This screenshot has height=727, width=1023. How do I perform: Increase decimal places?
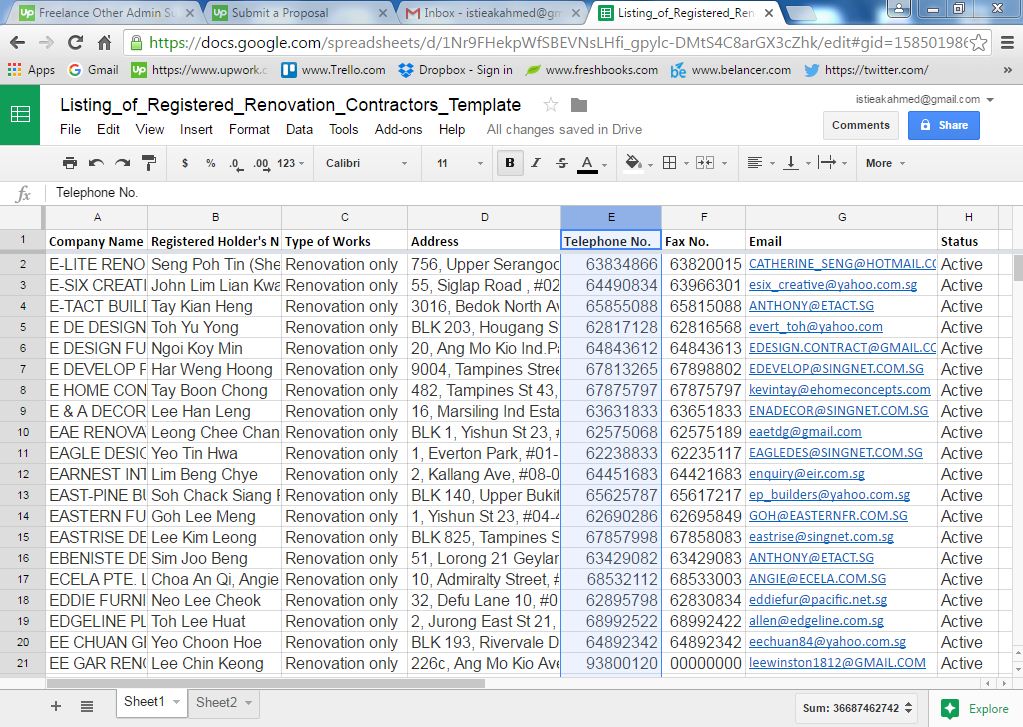[262, 163]
